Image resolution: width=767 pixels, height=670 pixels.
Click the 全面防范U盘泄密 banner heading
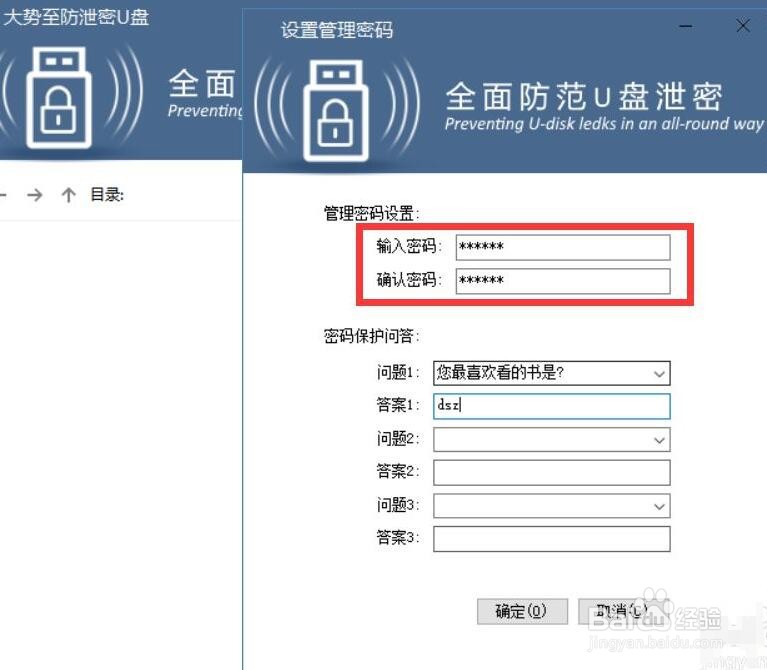[x=584, y=96]
